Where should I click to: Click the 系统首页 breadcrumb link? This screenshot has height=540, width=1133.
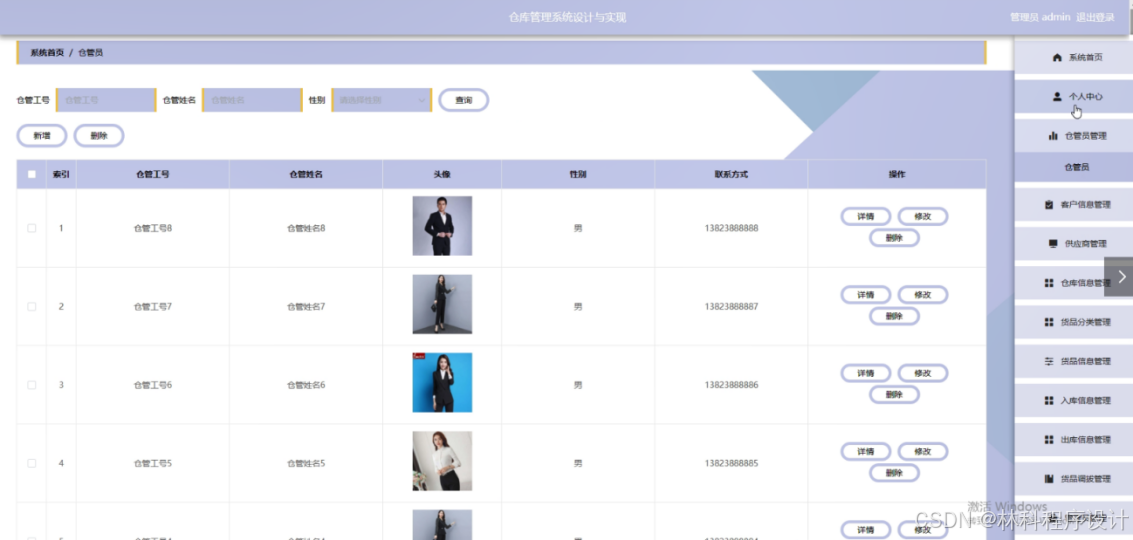click(47, 53)
